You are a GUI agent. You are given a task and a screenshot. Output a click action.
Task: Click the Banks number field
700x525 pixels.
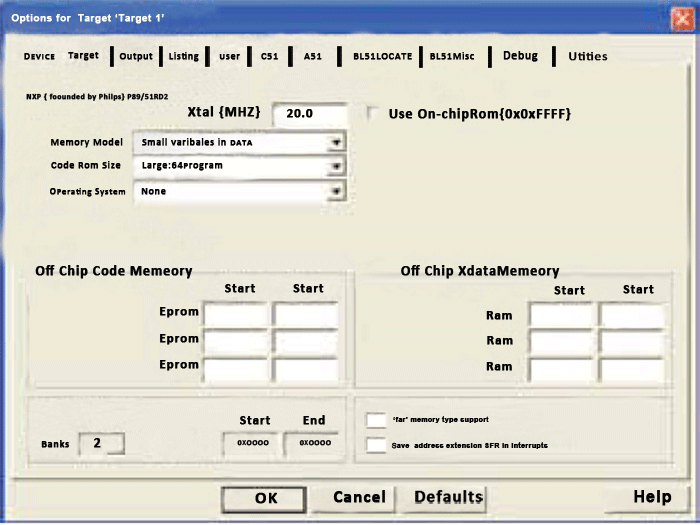point(102,443)
